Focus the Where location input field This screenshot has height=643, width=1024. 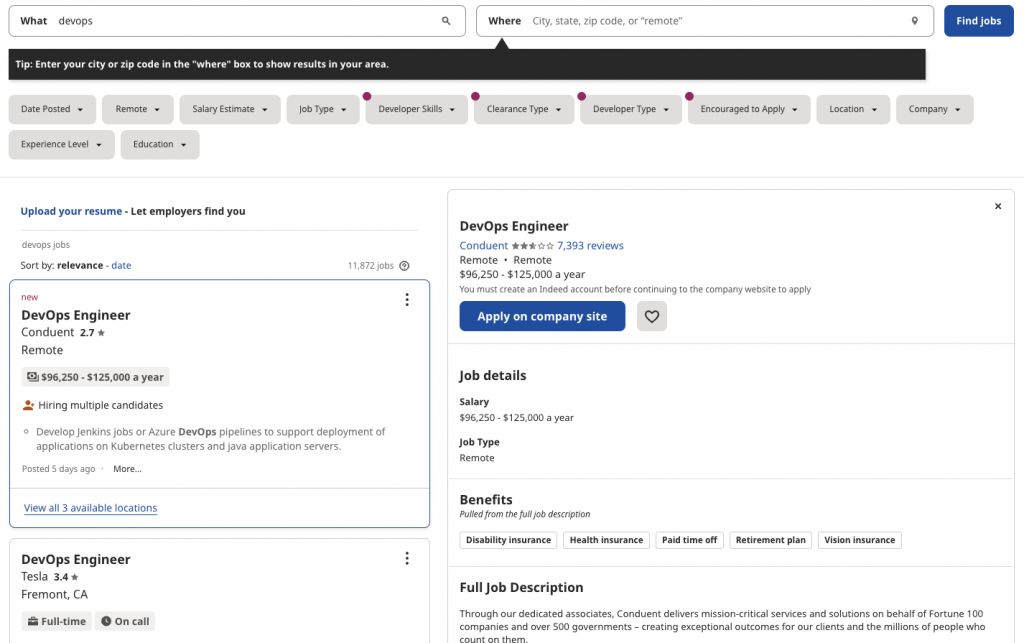coord(715,21)
